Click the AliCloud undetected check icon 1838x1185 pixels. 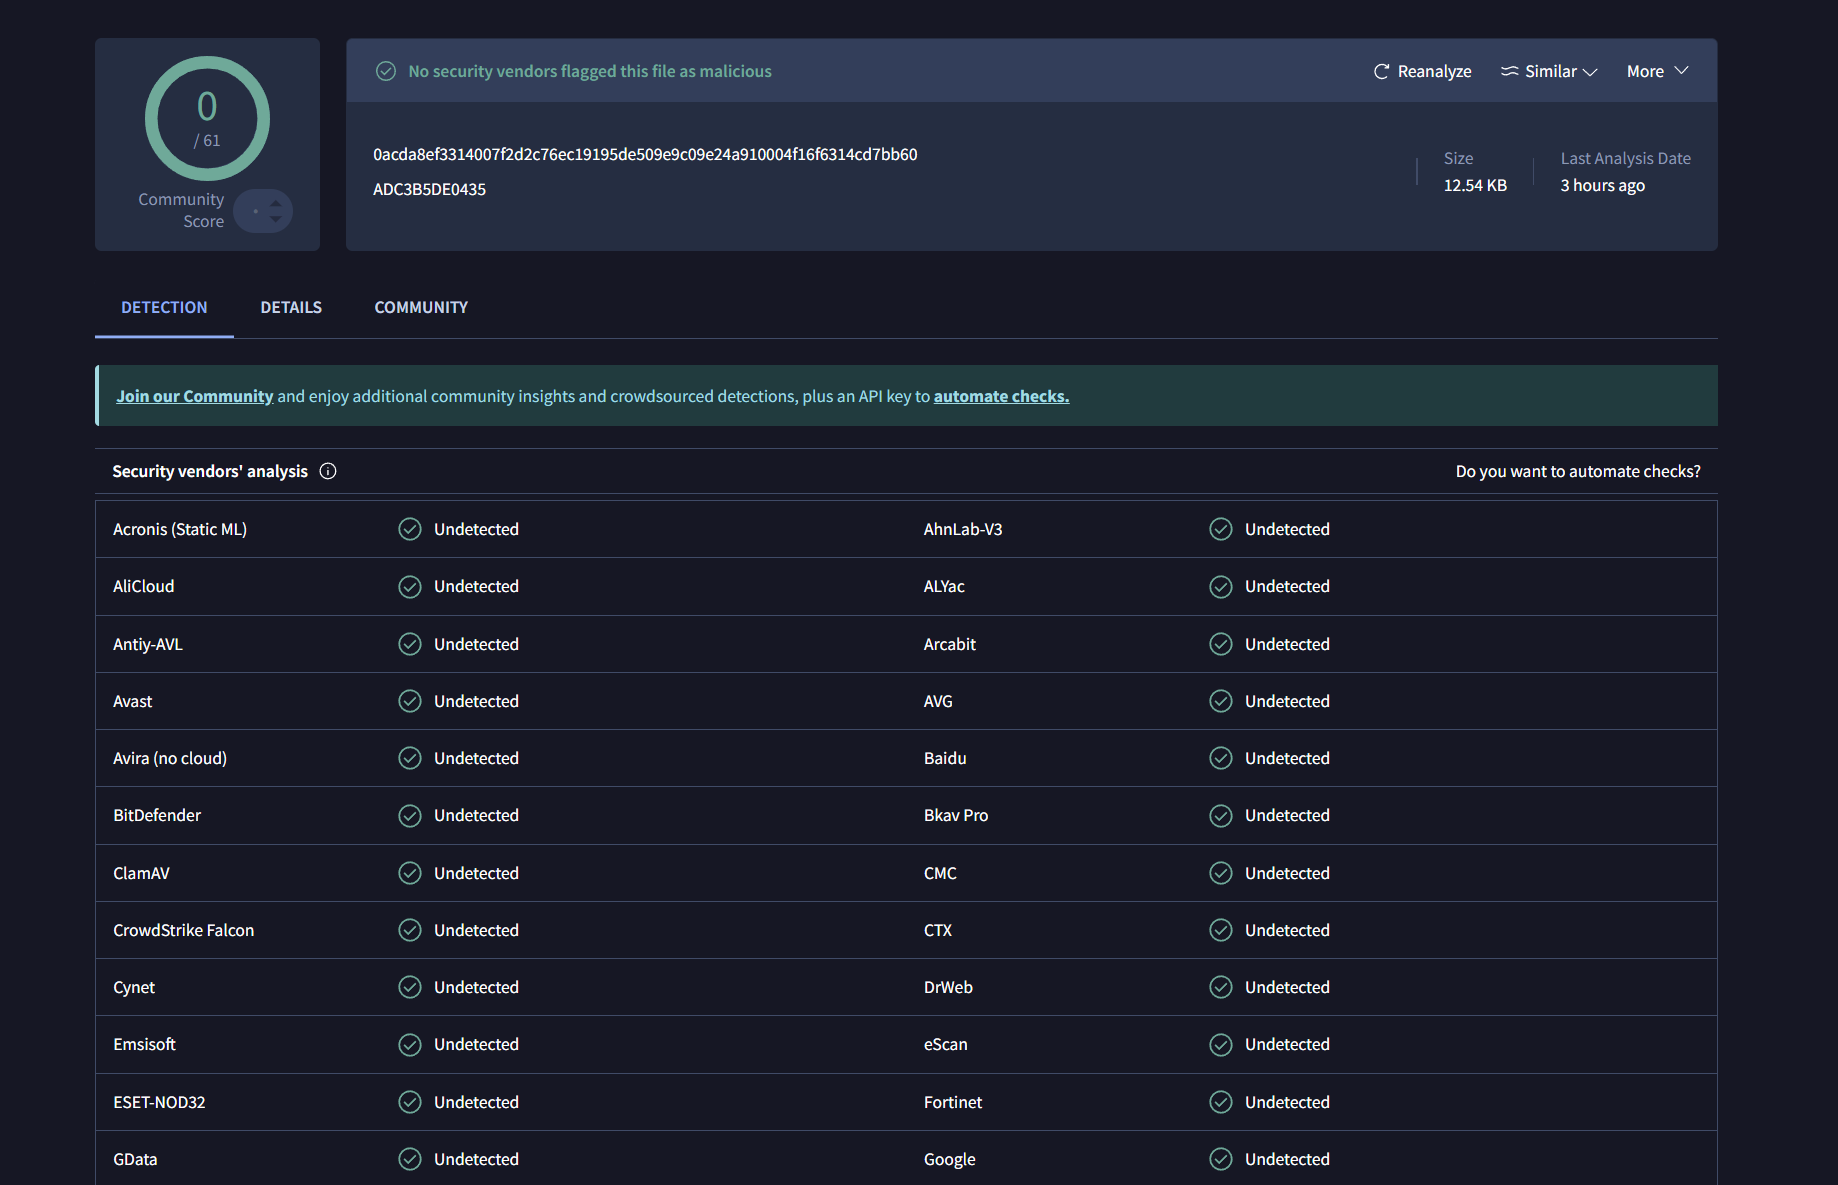coord(410,586)
